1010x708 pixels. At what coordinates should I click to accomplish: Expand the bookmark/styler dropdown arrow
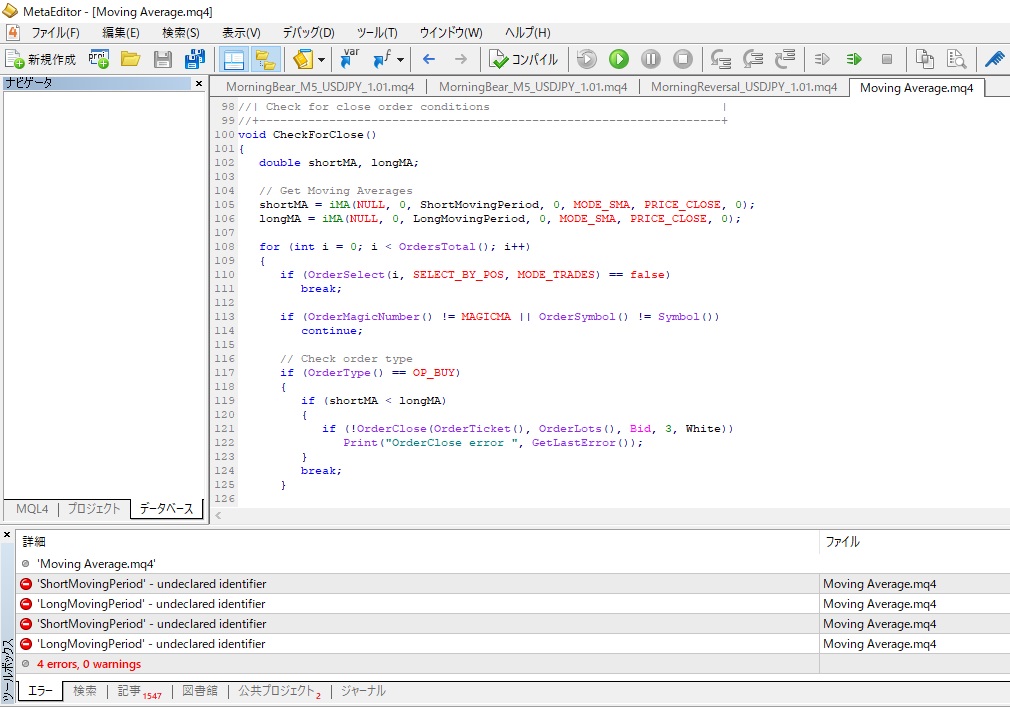321,60
